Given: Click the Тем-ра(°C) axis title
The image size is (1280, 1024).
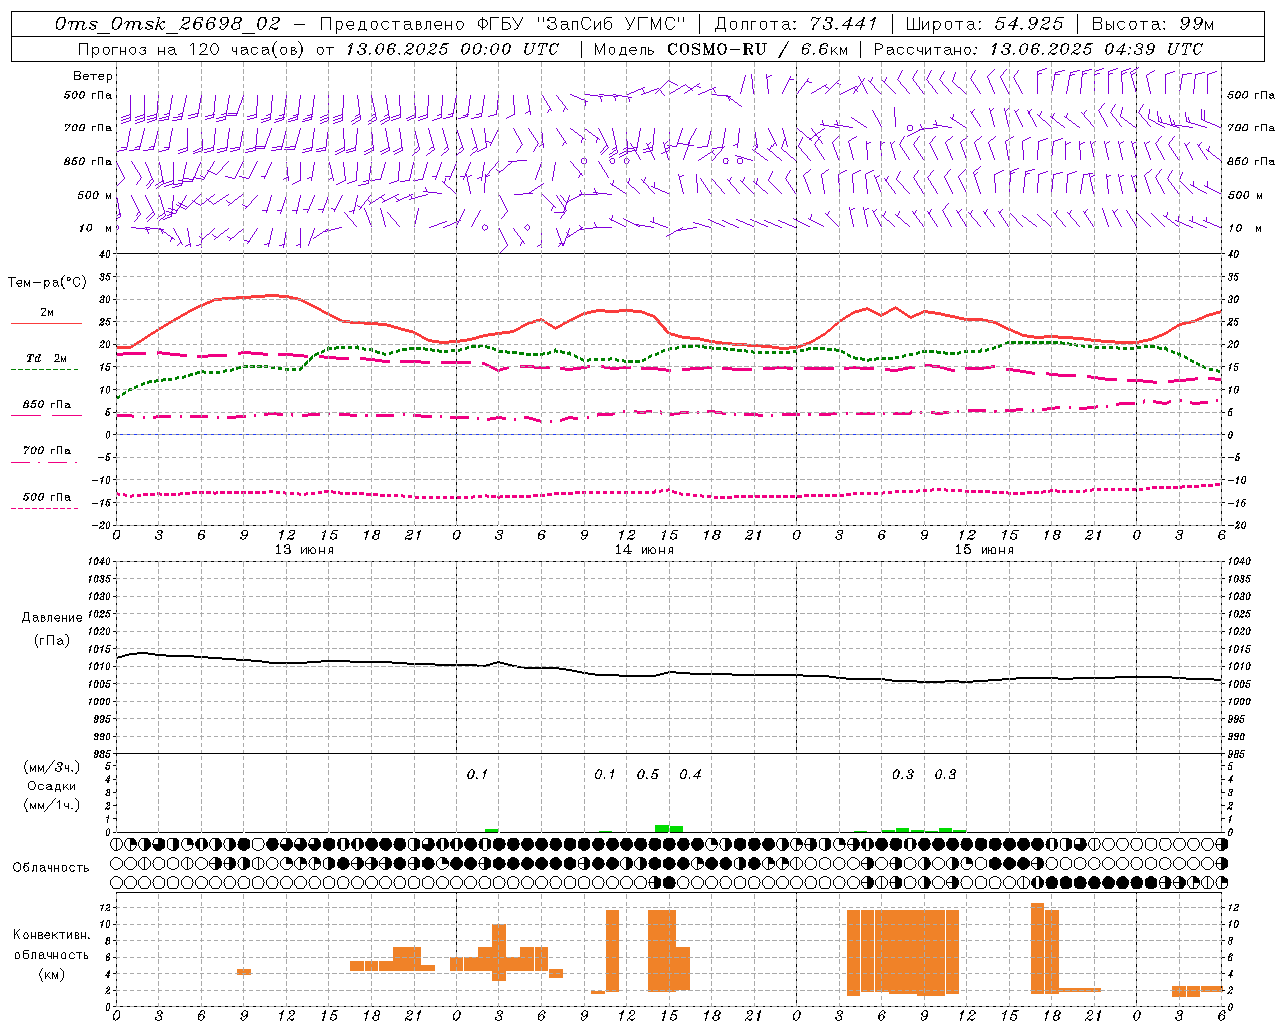Looking at the screenshot, I should coord(47,283).
